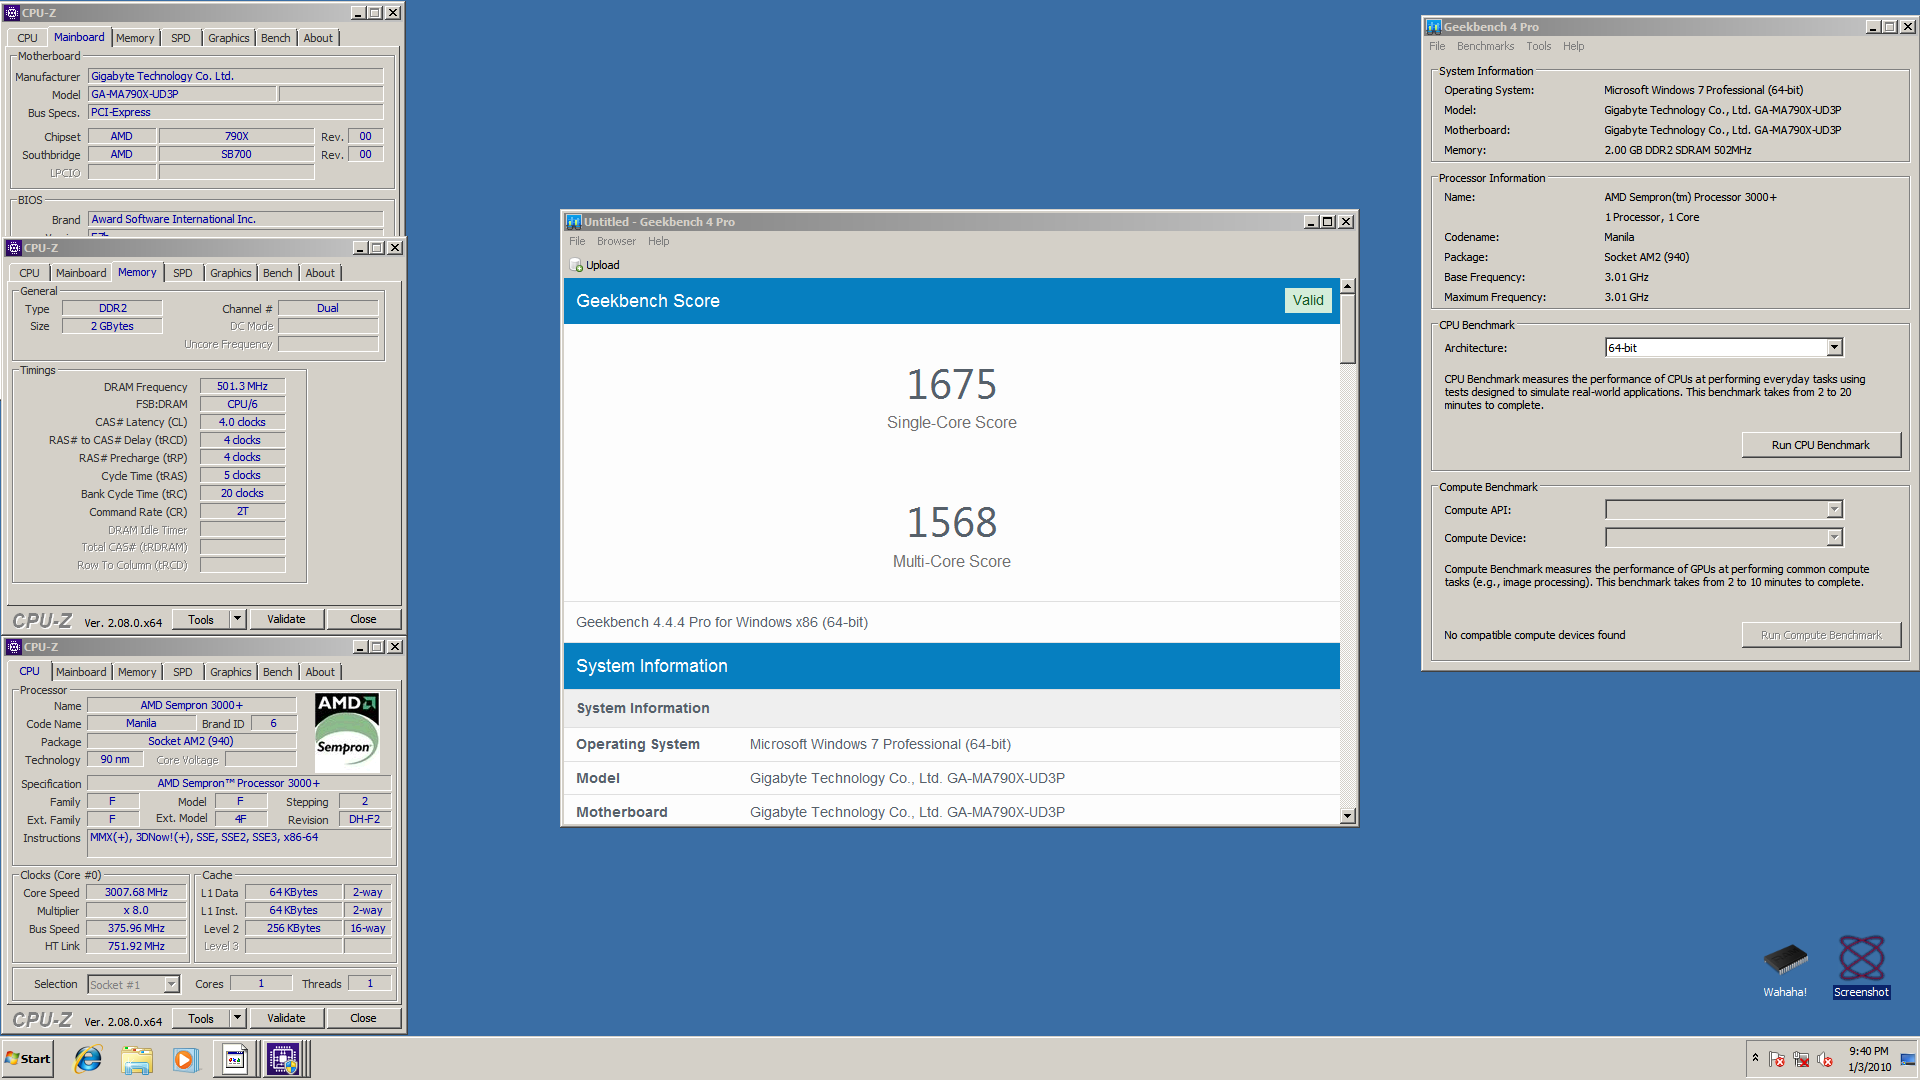Screen dimensions: 1920x1080
Task: Click the Geekbench taskbar document icon
Action: [x=235, y=1059]
